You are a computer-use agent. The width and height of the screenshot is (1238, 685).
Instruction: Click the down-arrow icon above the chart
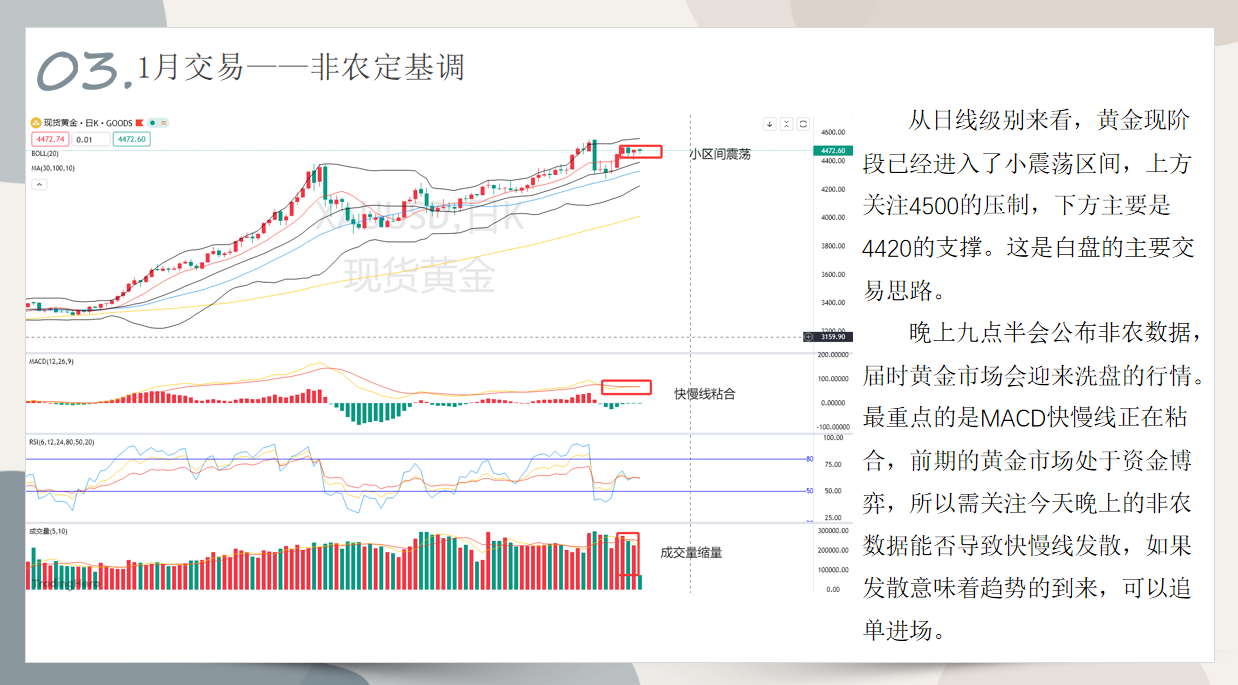[769, 124]
